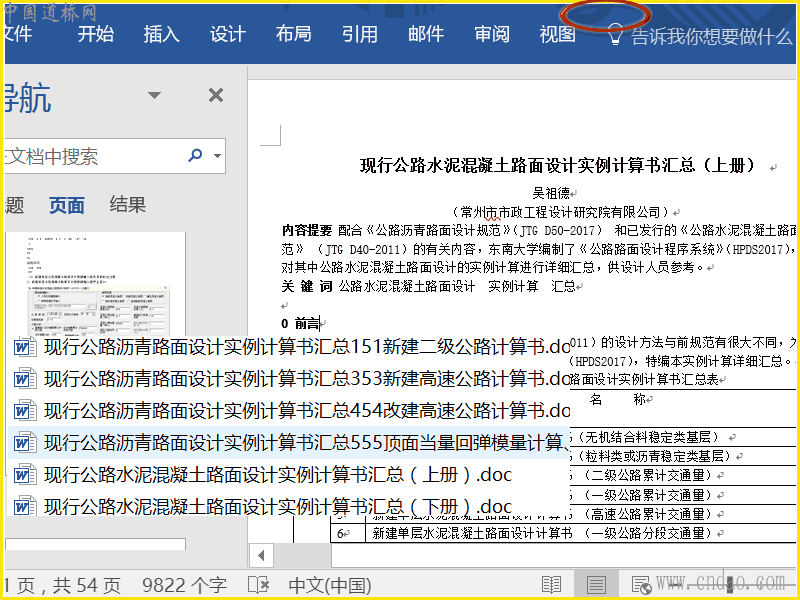
Task: Open the 邮件 ribbon tab
Action: pos(426,34)
